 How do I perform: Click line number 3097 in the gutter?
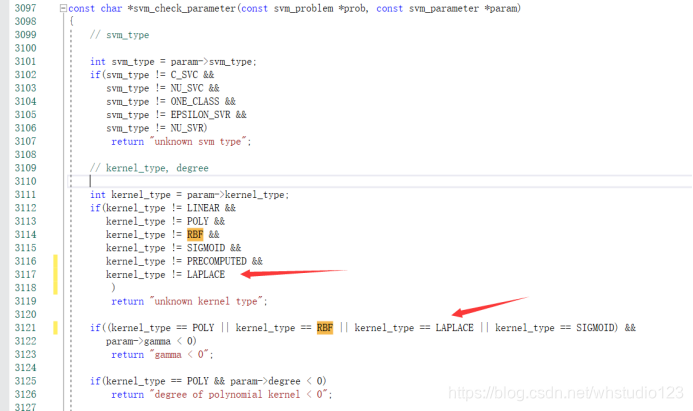pos(25,8)
